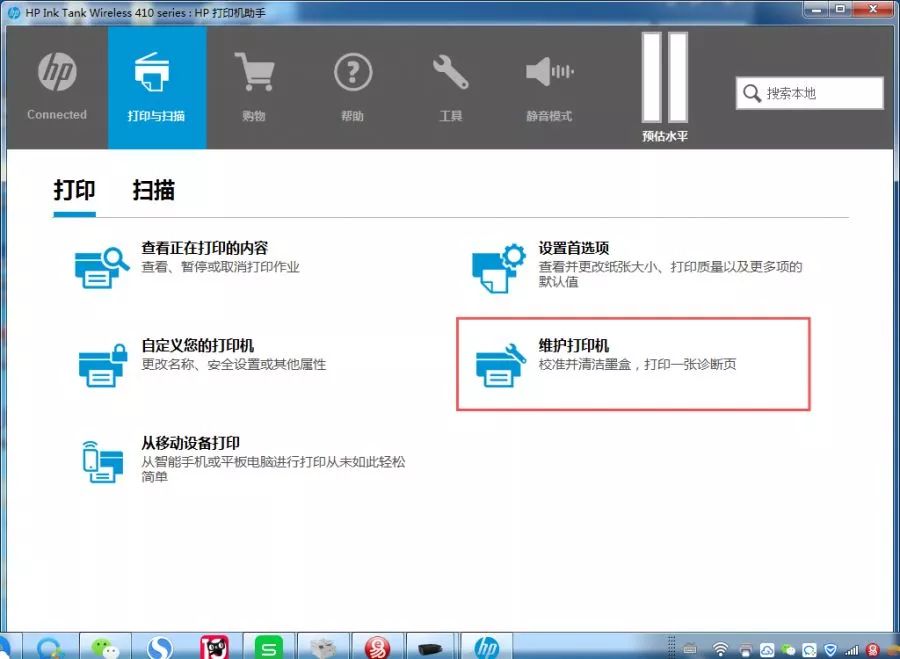Open 查看正在打印的内容 print queue
The width and height of the screenshot is (900, 659).
(x=204, y=248)
